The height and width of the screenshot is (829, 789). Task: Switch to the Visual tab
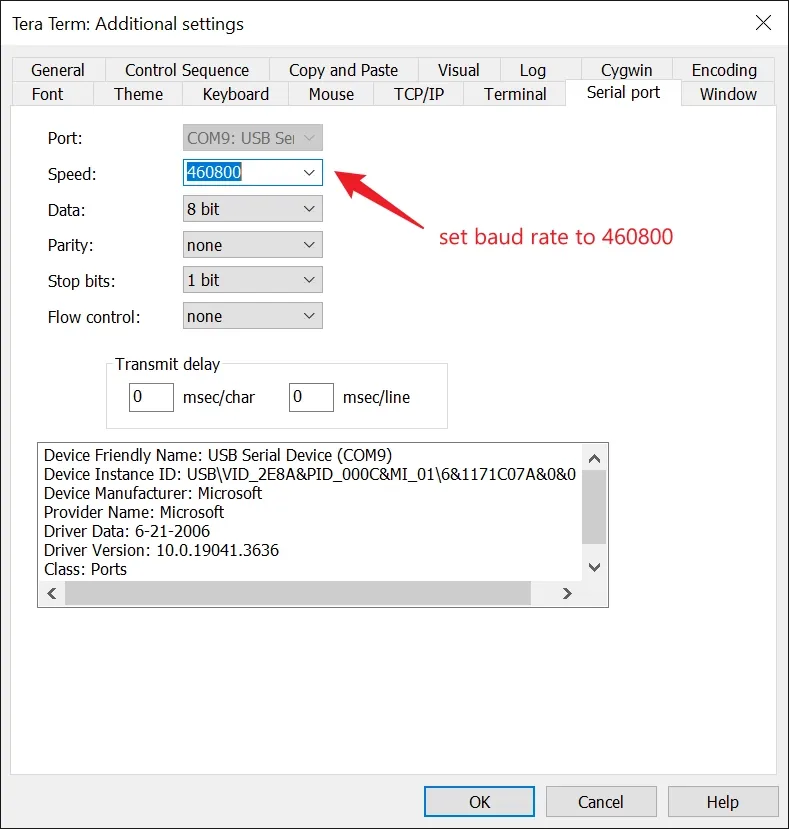pyautogui.click(x=458, y=70)
